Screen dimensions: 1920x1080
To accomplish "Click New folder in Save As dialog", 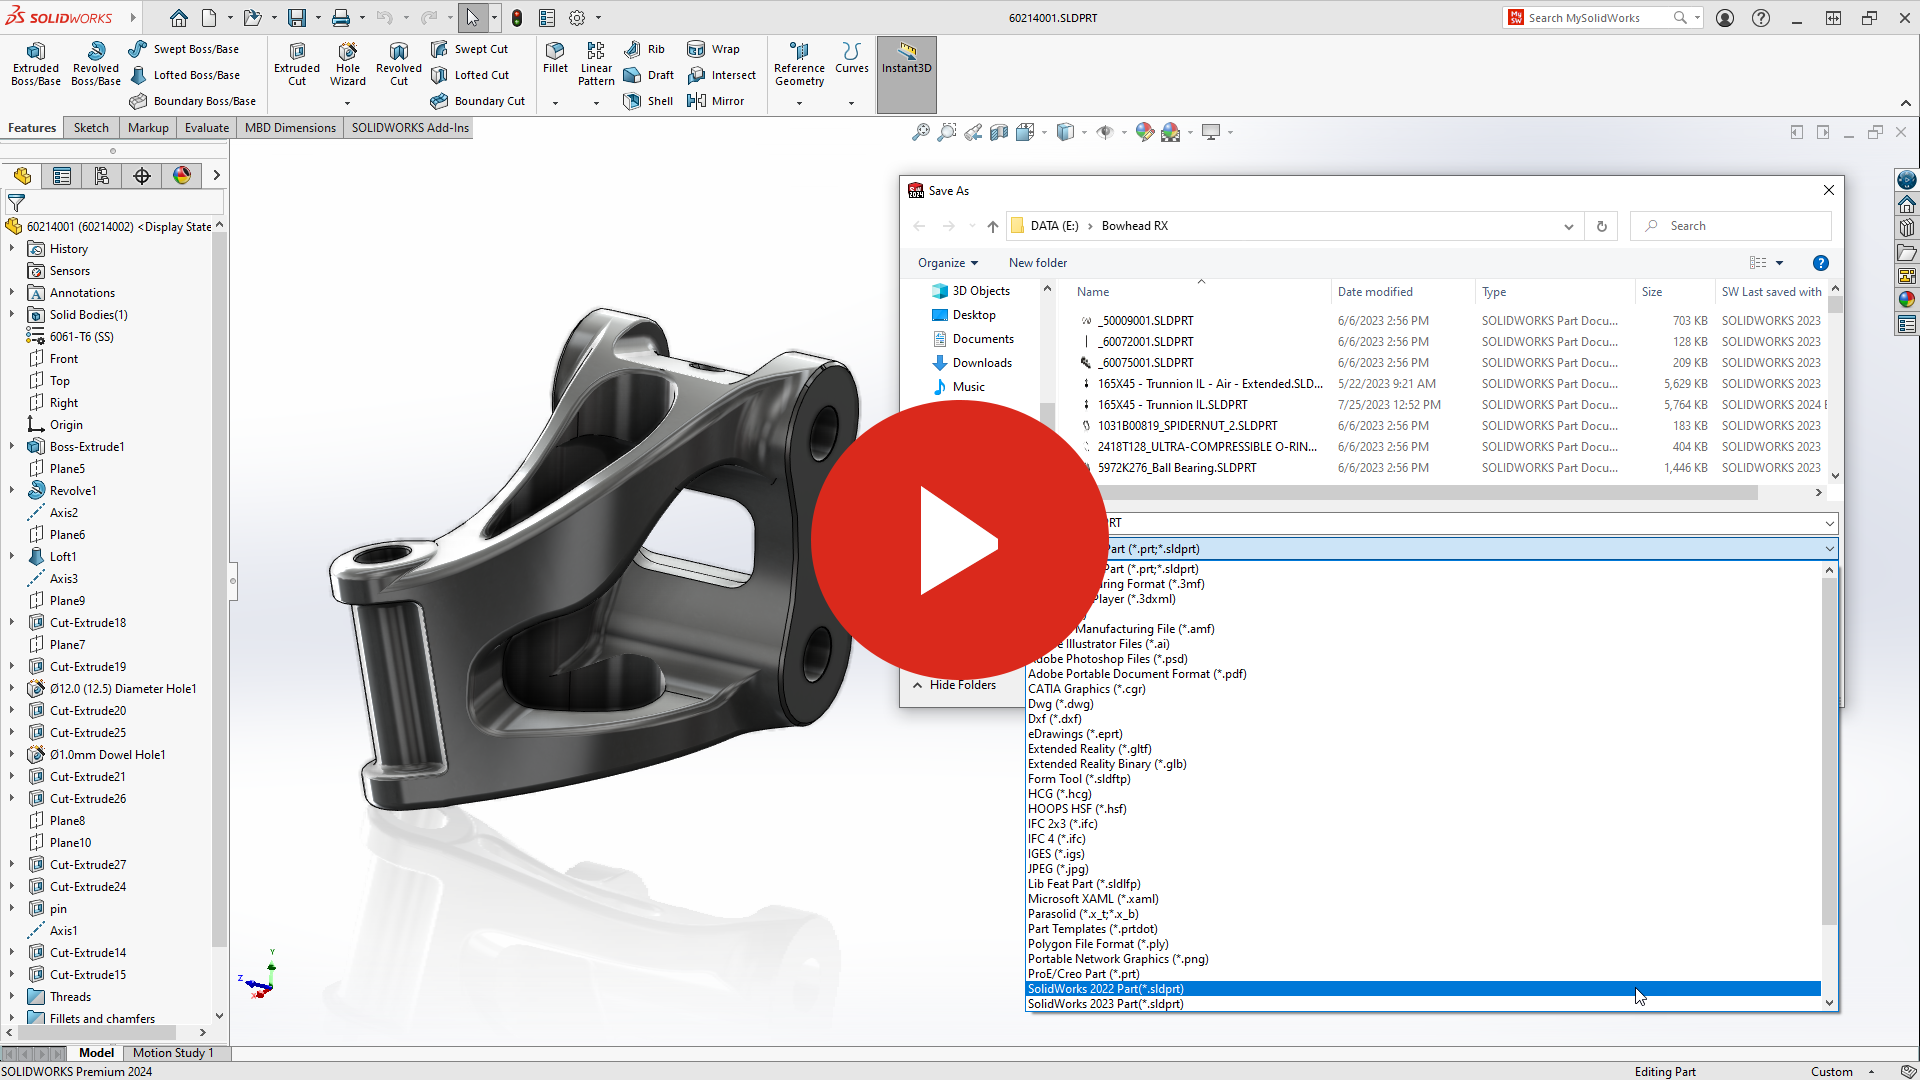I will [x=1037, y=263].
